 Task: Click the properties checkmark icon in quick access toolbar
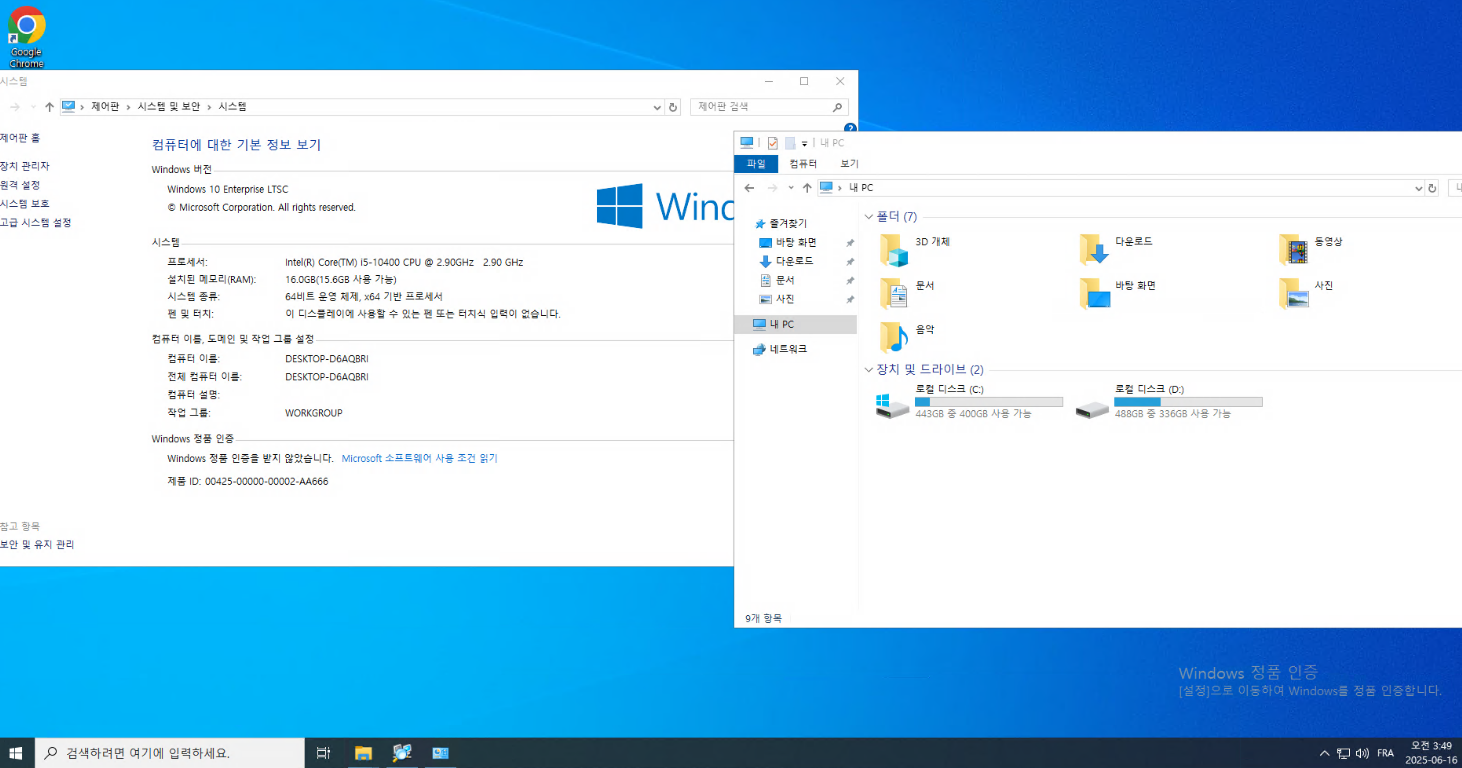click(772, 143)
